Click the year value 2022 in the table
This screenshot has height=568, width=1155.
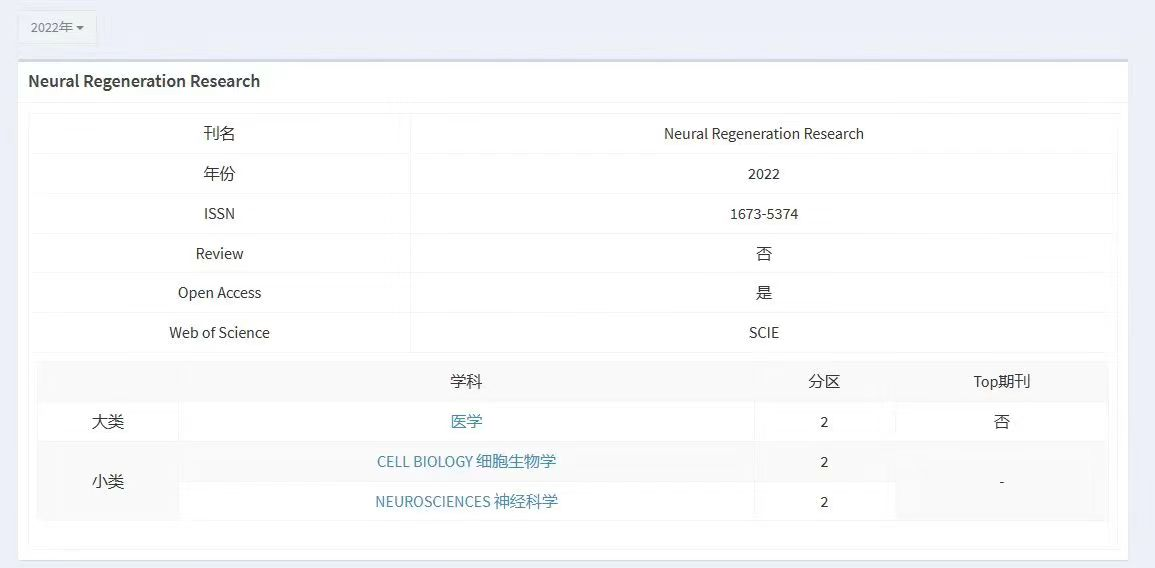[x=764, y=175]
